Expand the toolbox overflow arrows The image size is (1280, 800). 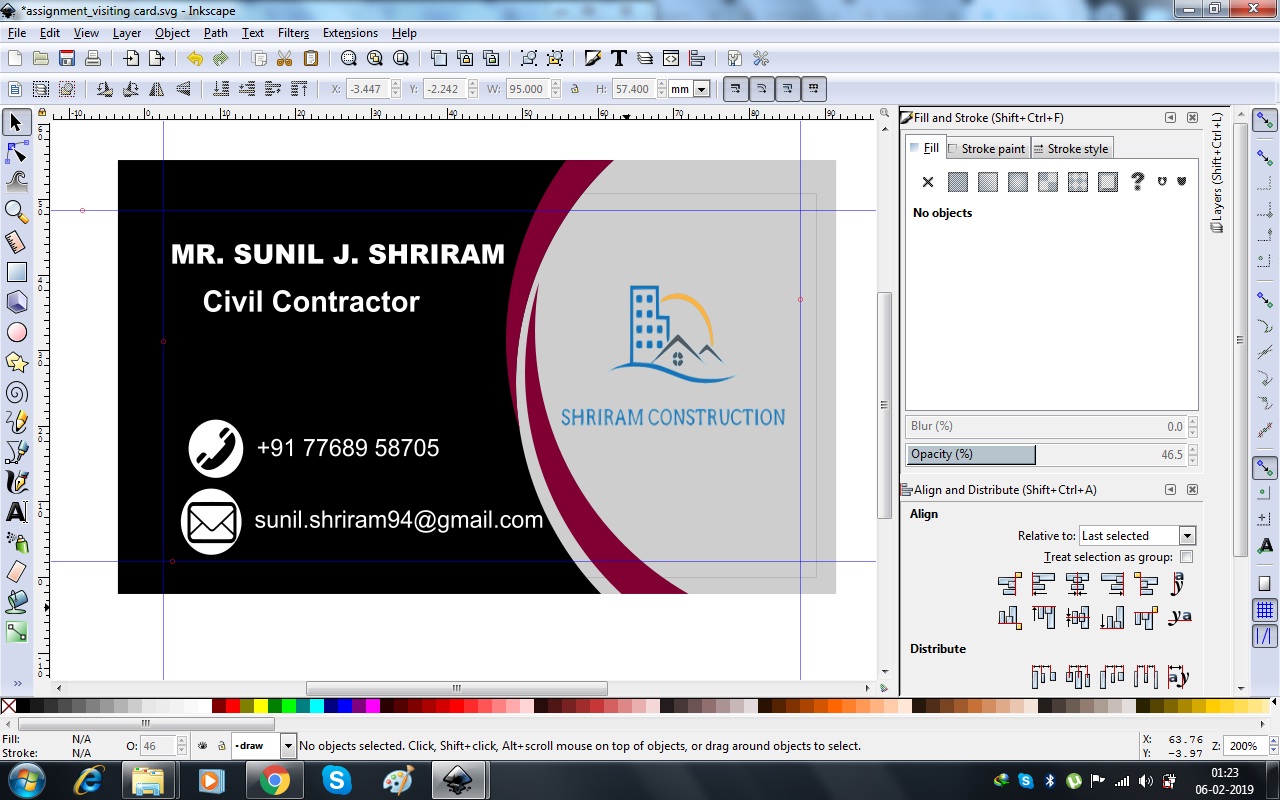pyautogui.click(x=16, y=684)
